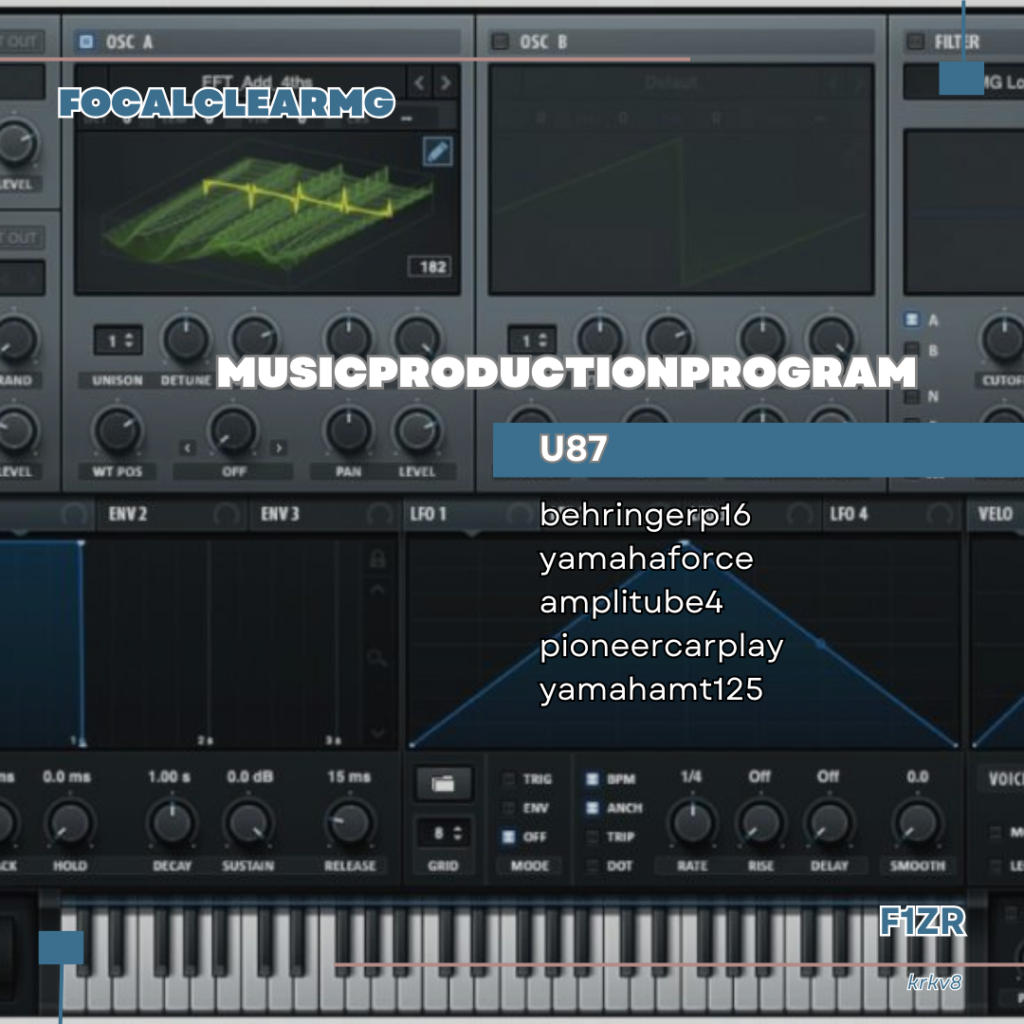Viewport: 1024px width, 1024px height.
Task: Toggle filter routing checkbox N
Action: [911, 396]
